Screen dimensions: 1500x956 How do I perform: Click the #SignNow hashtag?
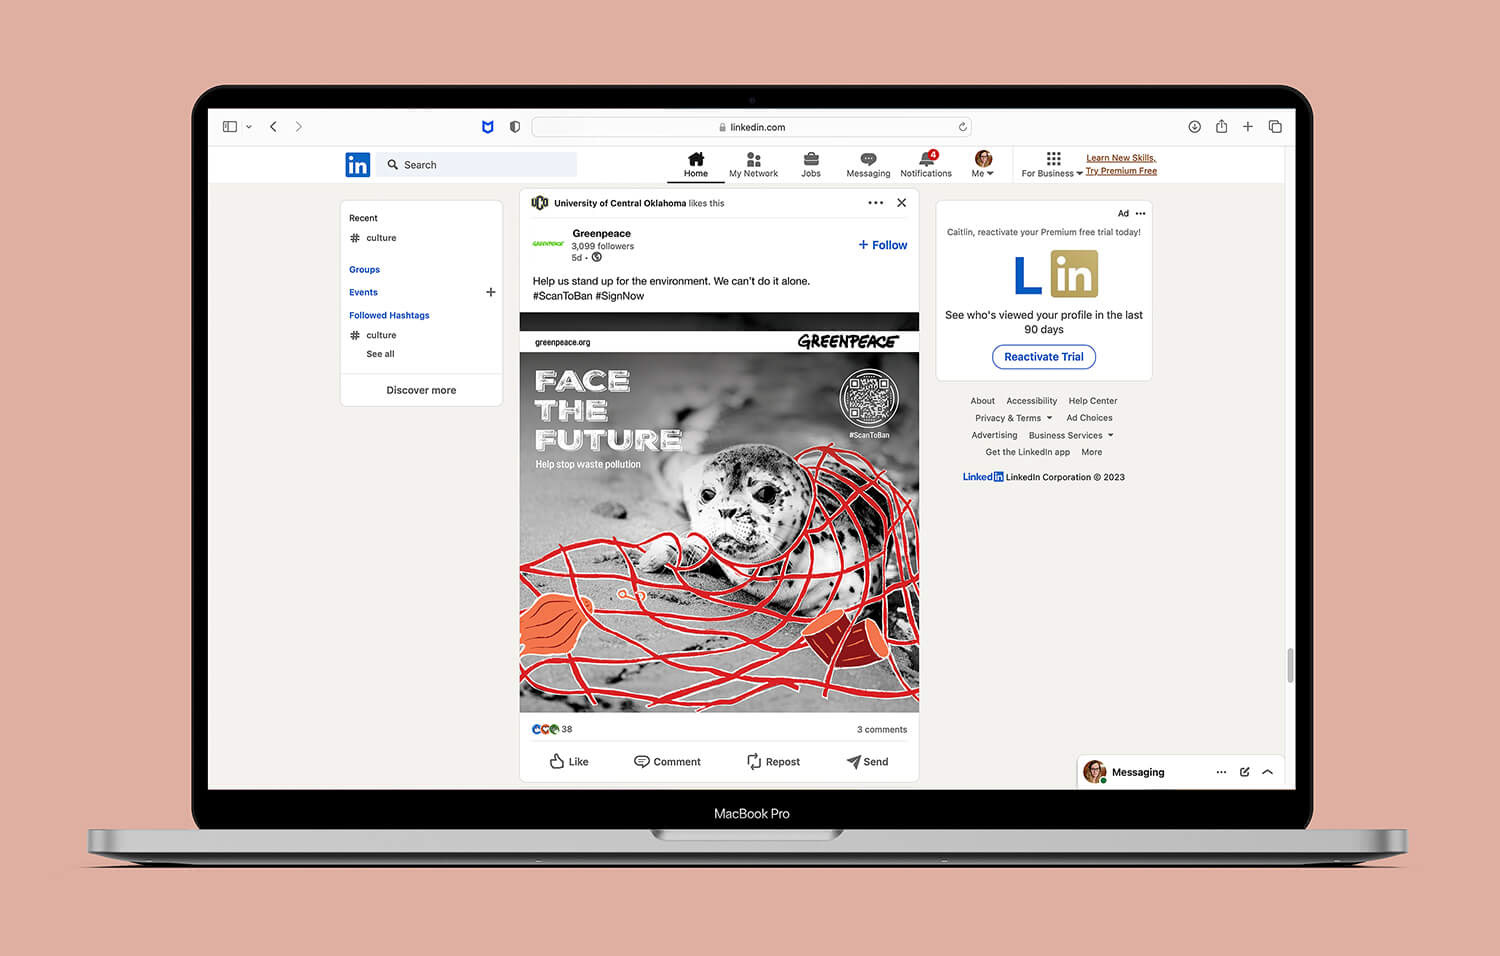[x=620, y=296]
